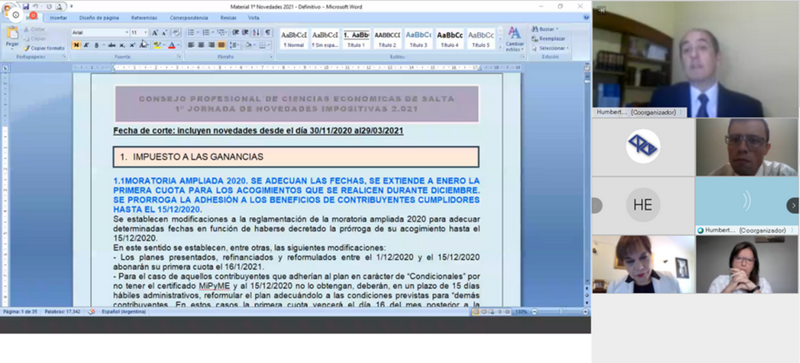Open the Referencias ribbon tab
The image size is (800, 363).
(x=144, y=18)
